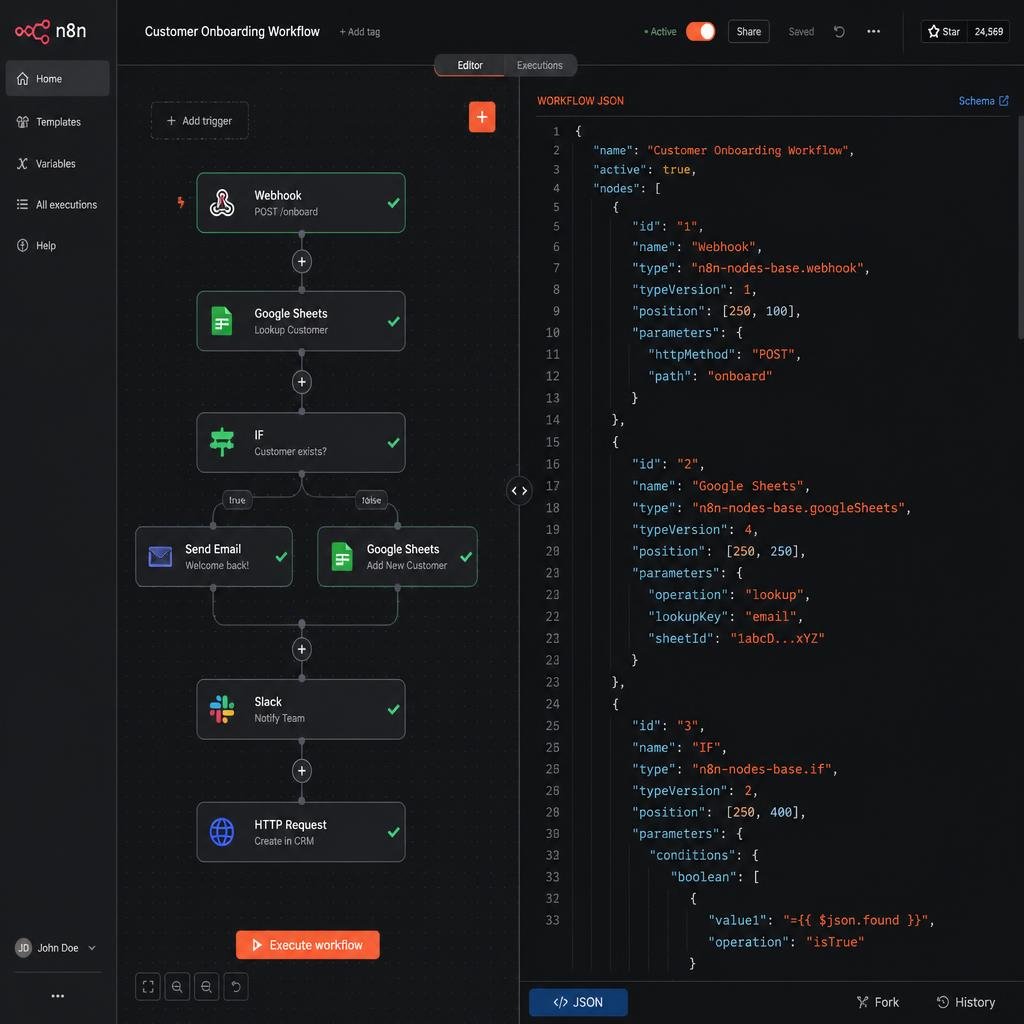Click the true branch label
Screen dimensions: 1024x1024
pos(237,500)
